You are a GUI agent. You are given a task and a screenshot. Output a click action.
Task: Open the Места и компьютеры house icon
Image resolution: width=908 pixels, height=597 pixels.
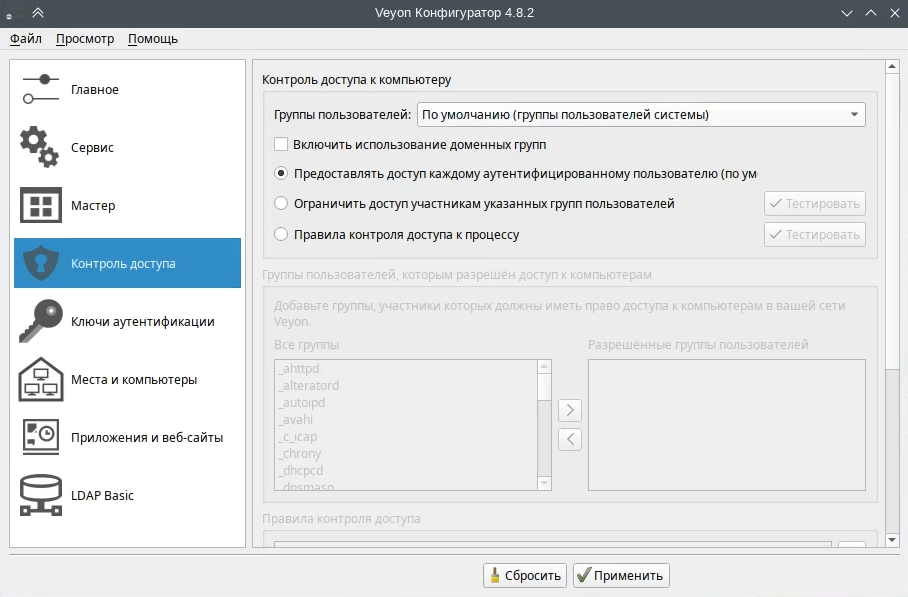(x=41, y=379)
